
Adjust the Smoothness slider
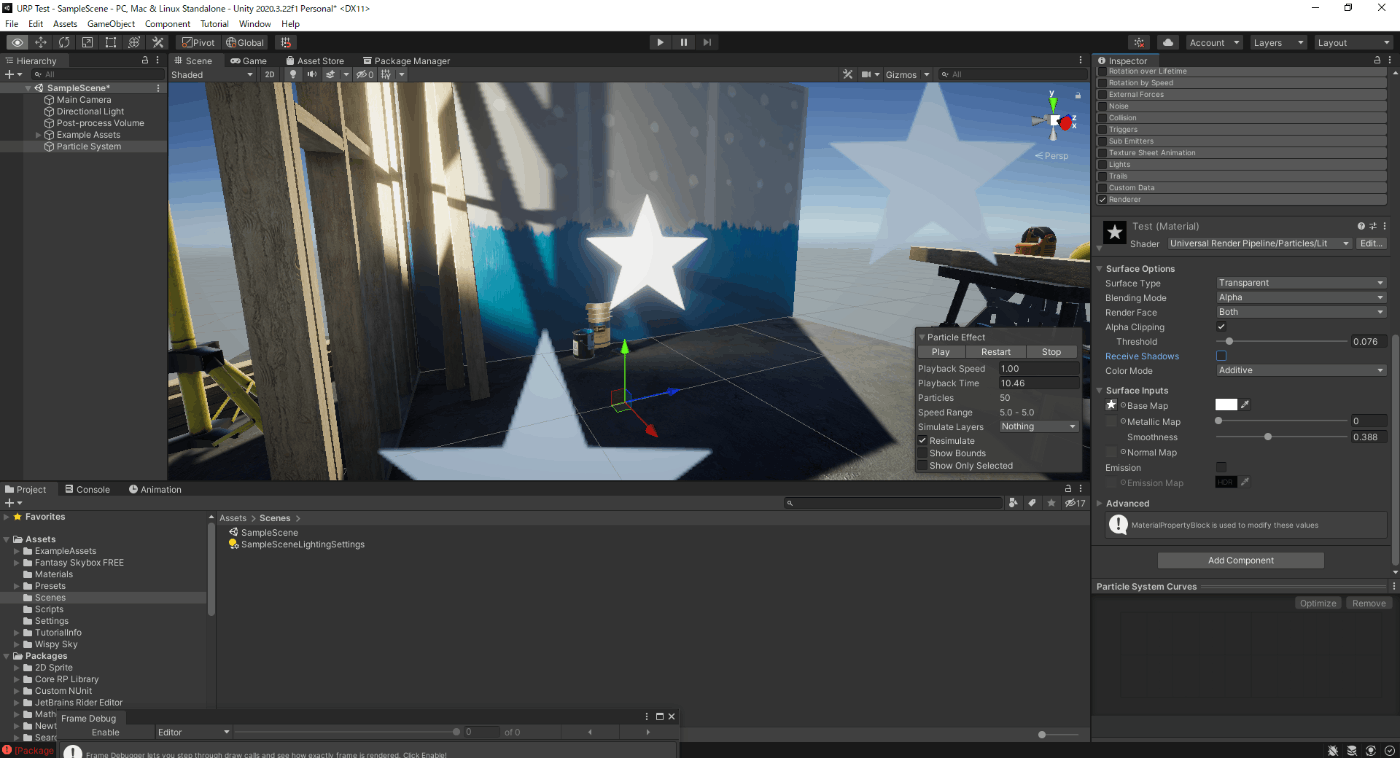point(1281,437)
